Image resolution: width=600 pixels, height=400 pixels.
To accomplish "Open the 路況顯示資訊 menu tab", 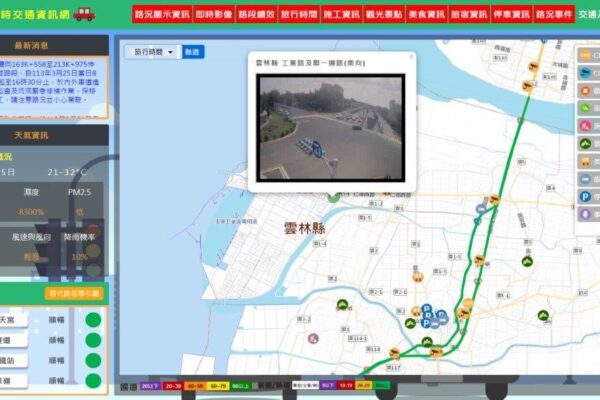I will (162, 14).
